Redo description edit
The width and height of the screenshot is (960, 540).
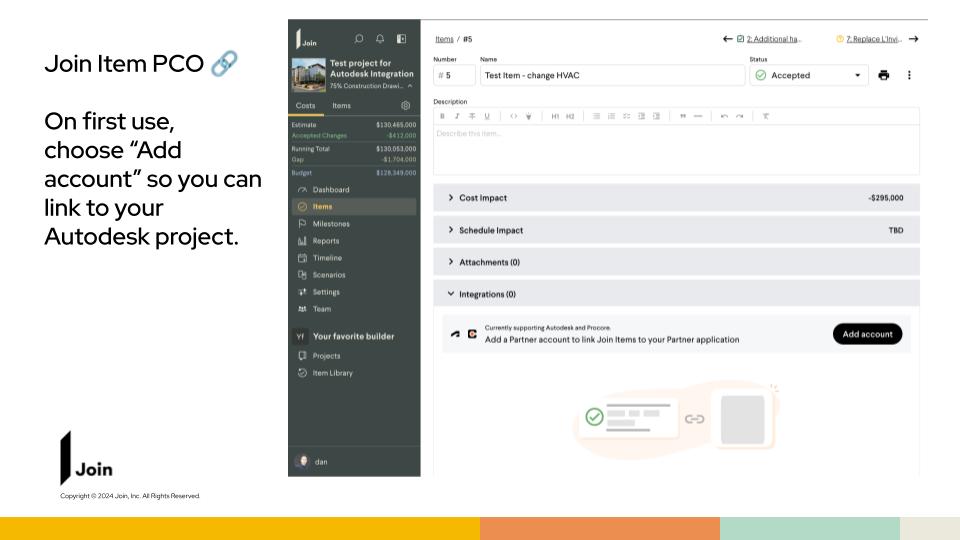tap(740, 116)
